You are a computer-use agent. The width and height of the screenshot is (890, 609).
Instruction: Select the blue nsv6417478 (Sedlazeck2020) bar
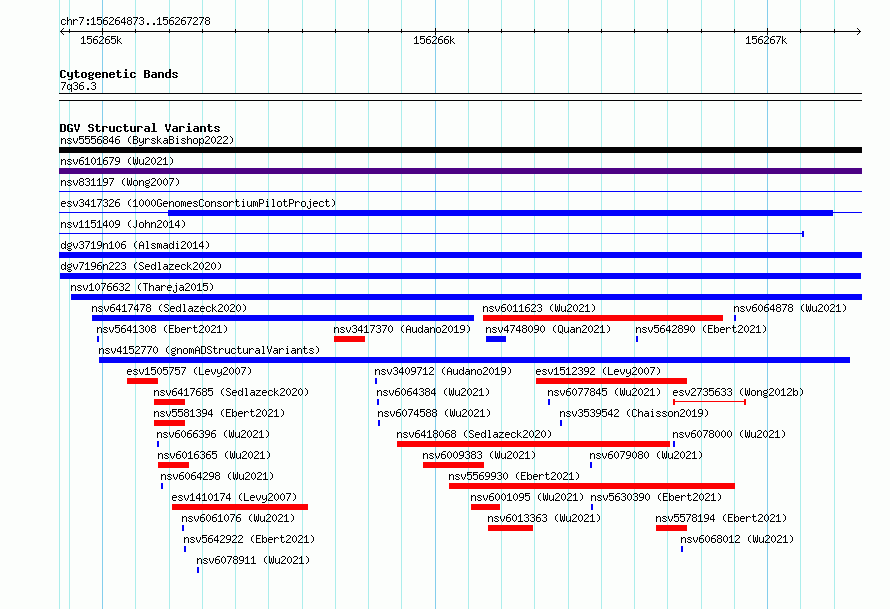pos(283,318)
